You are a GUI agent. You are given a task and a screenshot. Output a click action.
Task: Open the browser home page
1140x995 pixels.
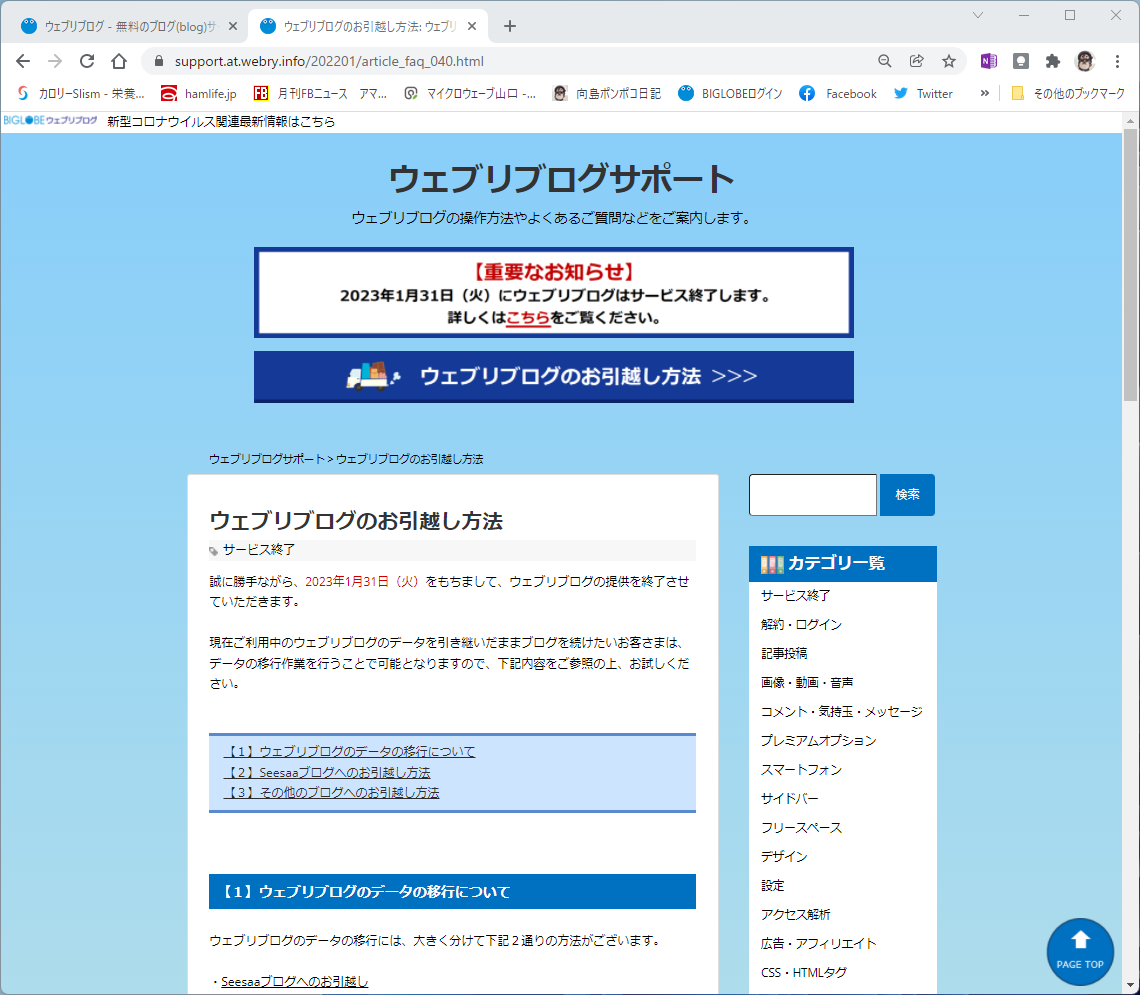(x=119, y=61)
